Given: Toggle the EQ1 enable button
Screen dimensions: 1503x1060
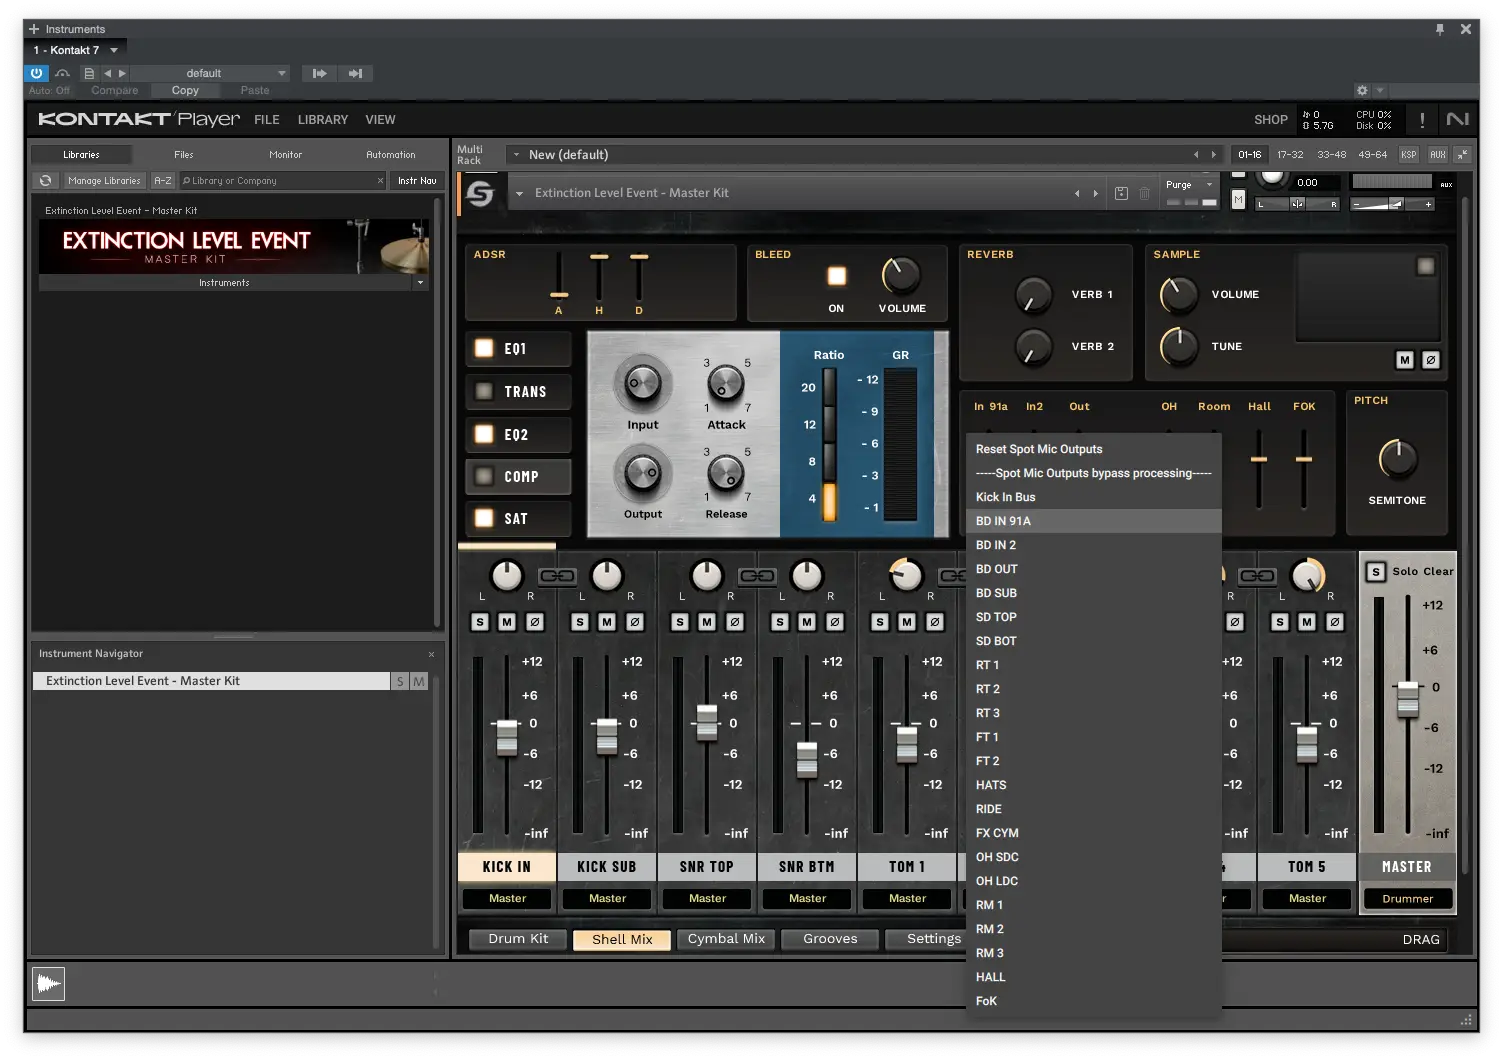Looking at the screenshot, I should [x=484, y=348].
